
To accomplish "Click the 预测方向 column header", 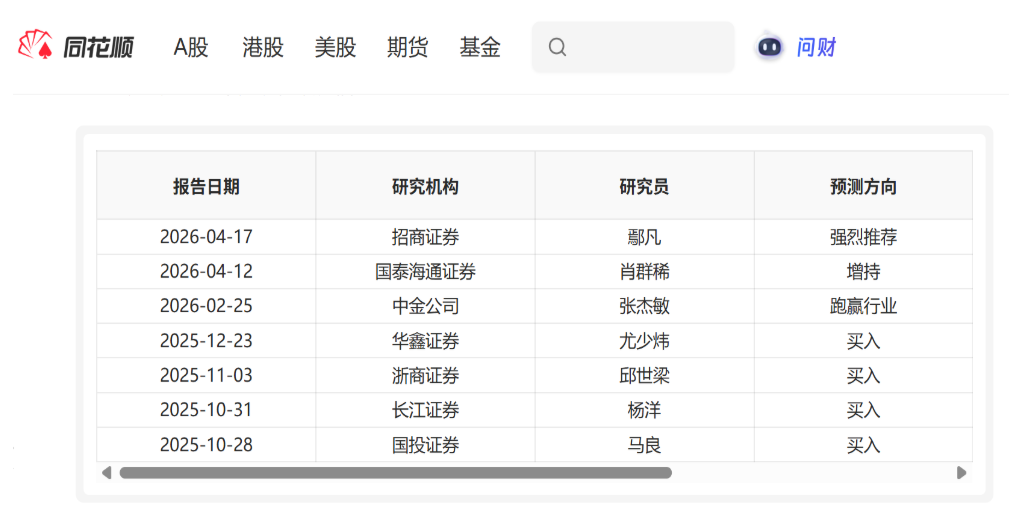I will [x=863, y=186].
